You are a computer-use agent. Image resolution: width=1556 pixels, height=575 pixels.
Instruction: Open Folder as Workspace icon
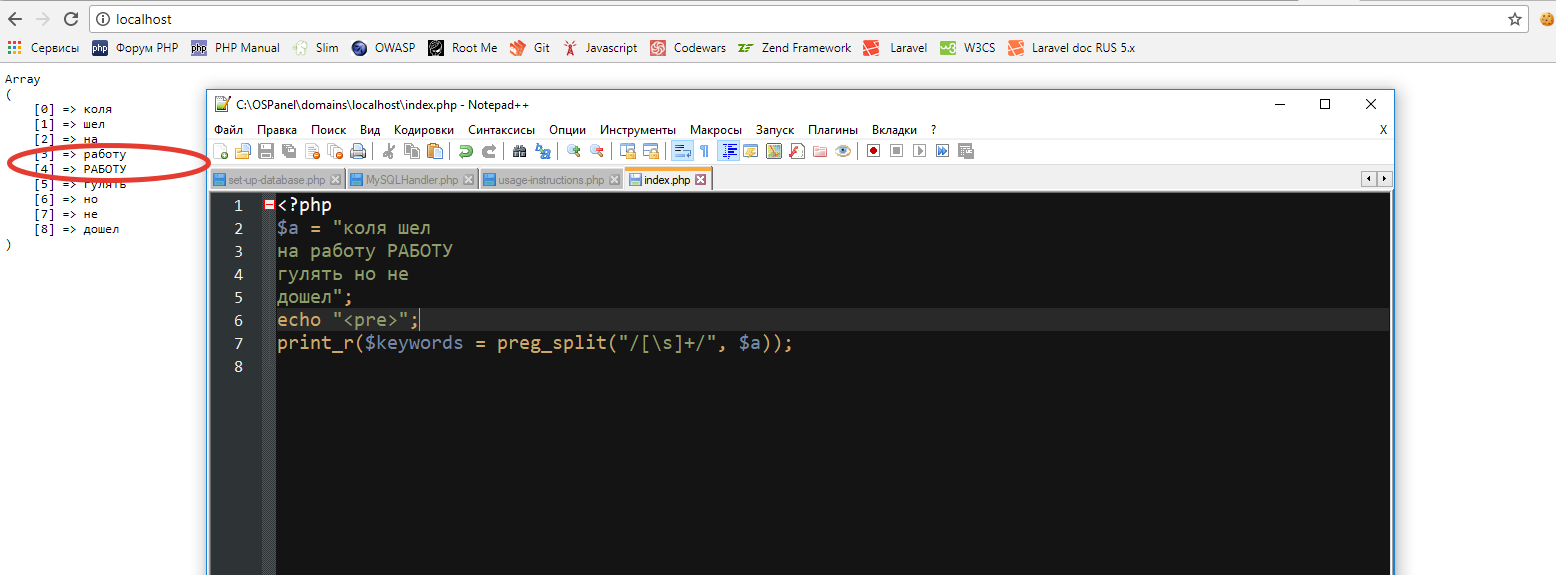[x=820, y=151]
